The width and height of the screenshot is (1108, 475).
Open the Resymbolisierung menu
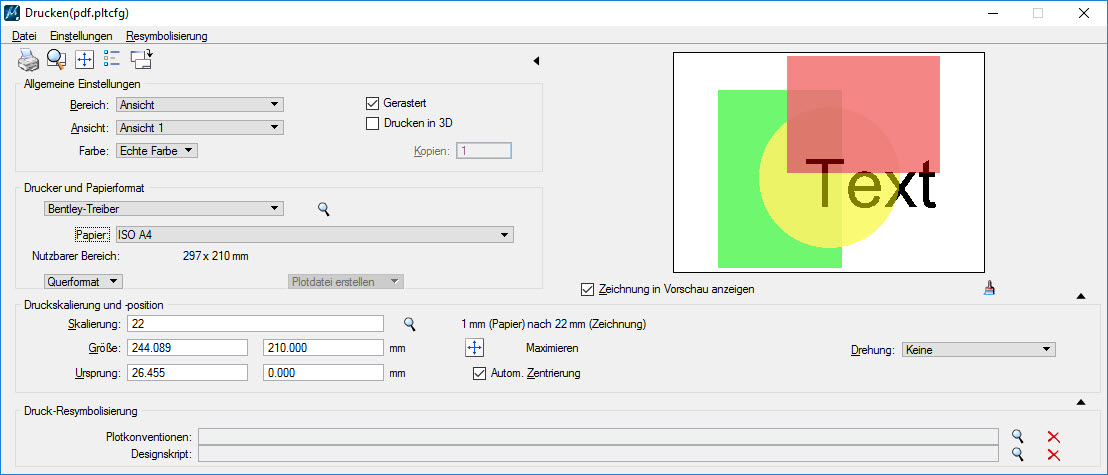tap(167, 36)
